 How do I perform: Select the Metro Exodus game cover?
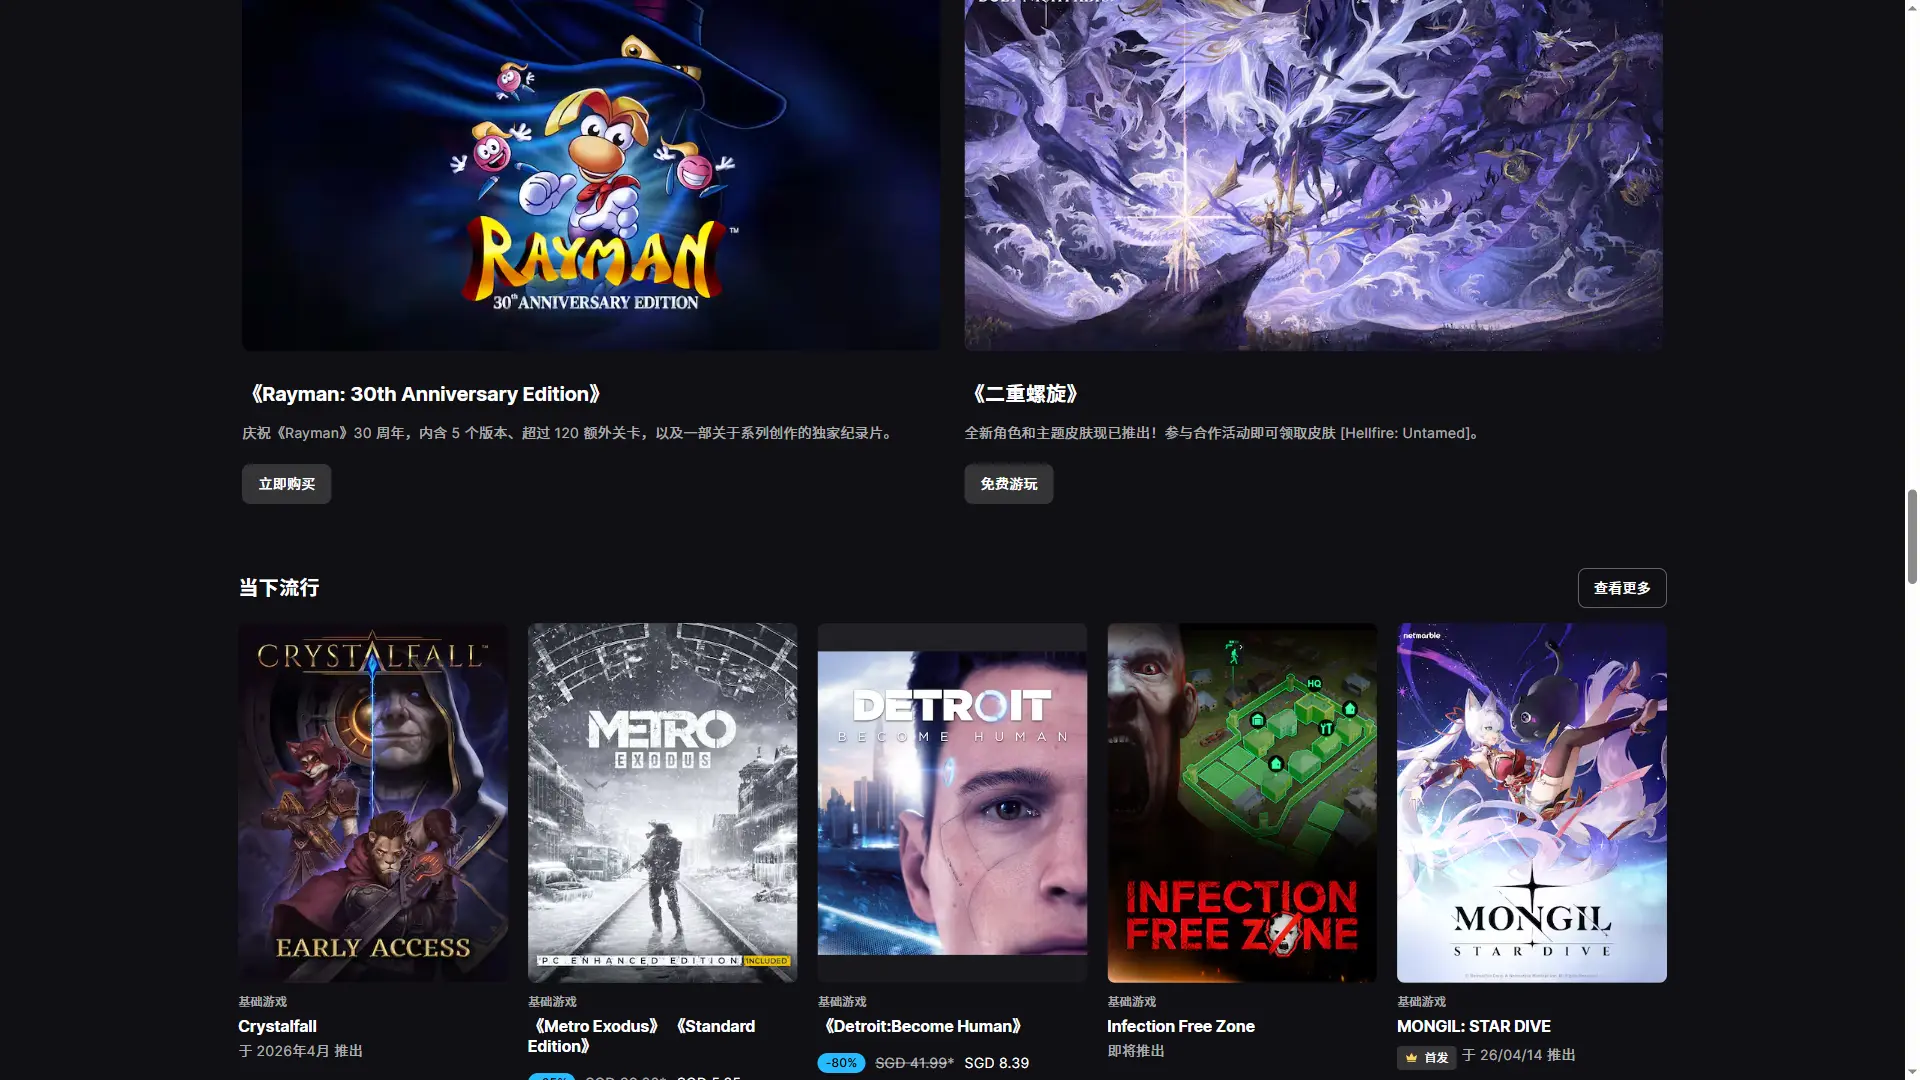tap(662, 802)
